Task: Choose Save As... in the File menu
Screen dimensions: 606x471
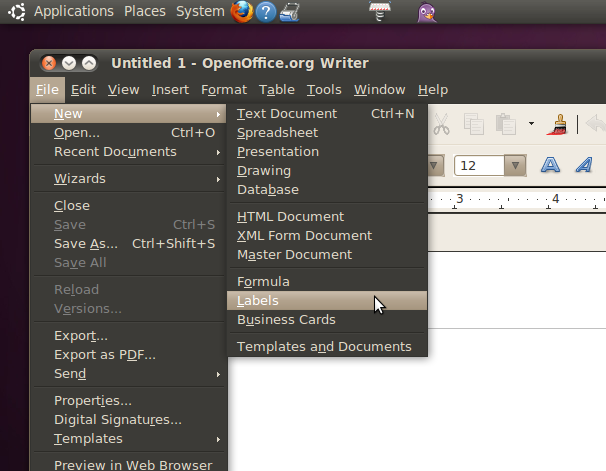Action: point(128,243)
